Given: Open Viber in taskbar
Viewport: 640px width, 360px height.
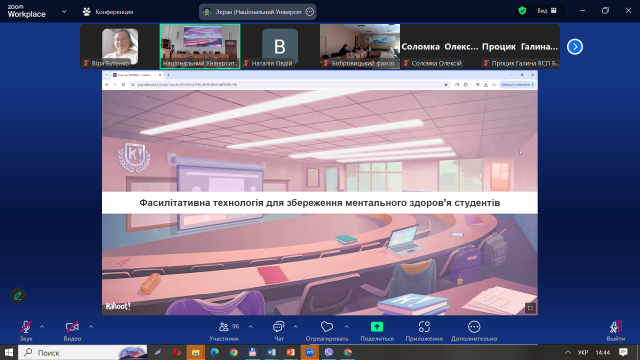Looking at the screenshot, I should tap(329, 352).
